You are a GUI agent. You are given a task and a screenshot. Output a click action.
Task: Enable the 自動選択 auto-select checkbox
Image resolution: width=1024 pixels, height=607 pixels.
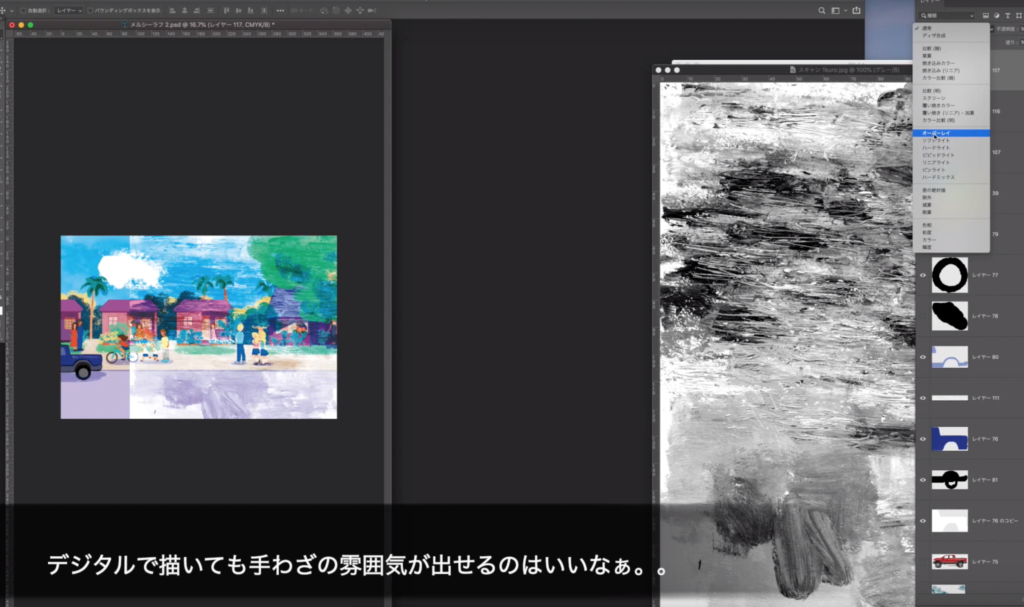click(x=23, y=10)
